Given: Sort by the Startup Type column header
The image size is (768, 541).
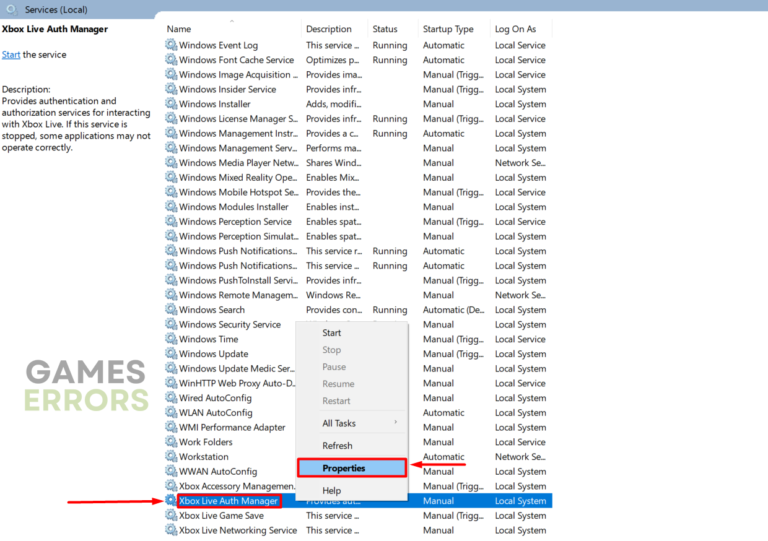Looking at the screenshot, I should (448, 29).
